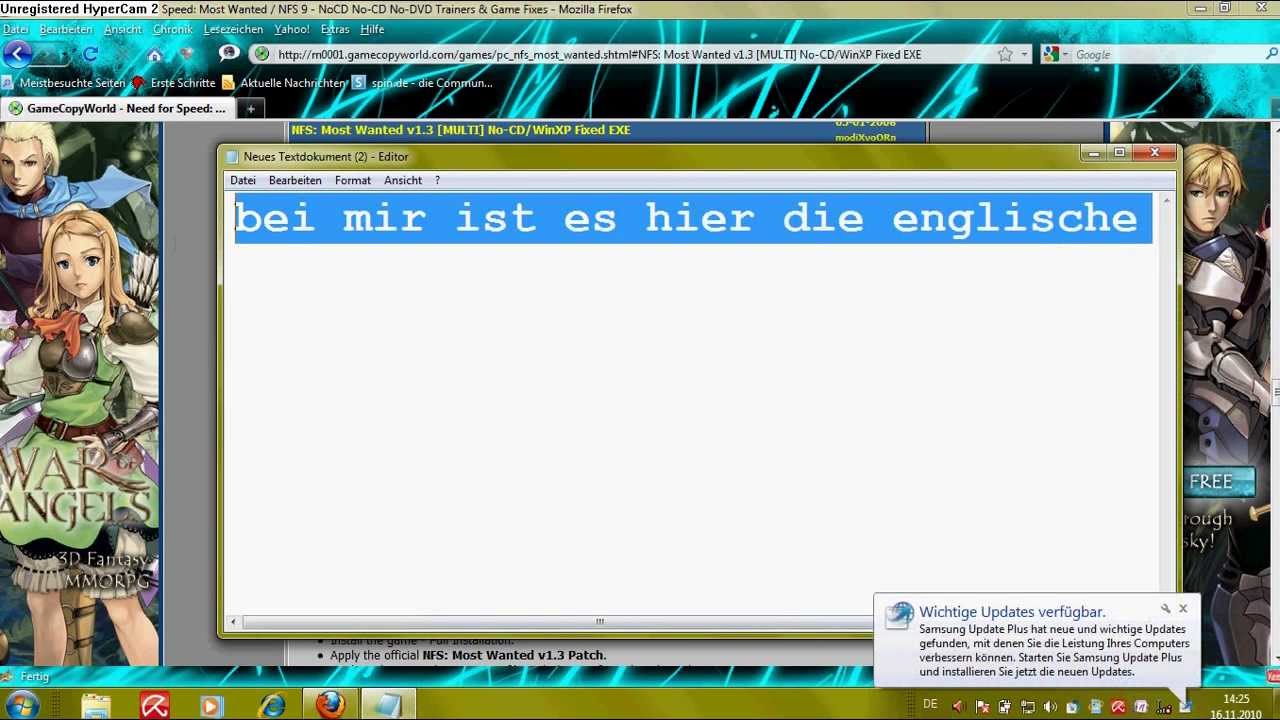Screen dimensions: 1280x720
Task: Click the red muted speaker tray icon
Action: point(958,706)
